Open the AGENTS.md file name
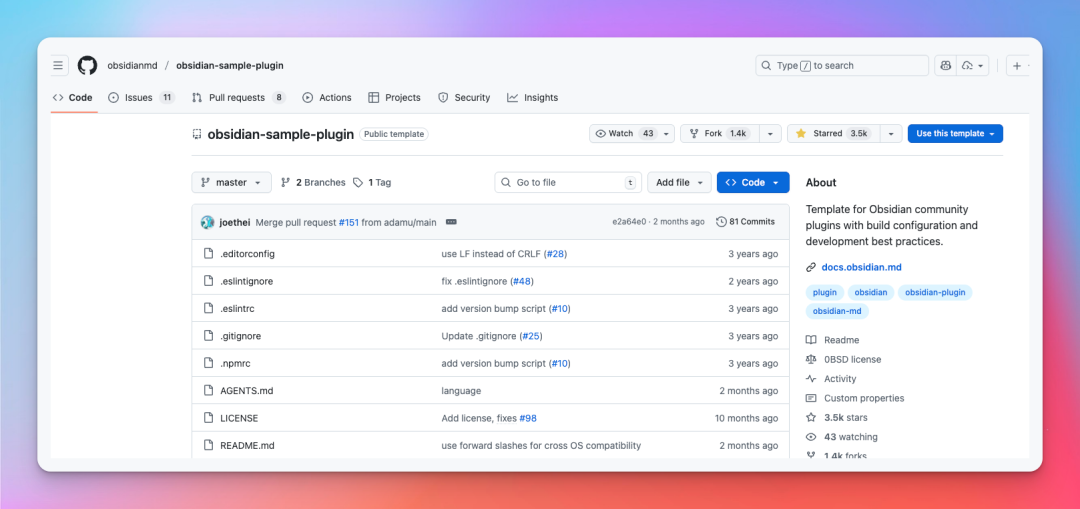 click(247, 391)
